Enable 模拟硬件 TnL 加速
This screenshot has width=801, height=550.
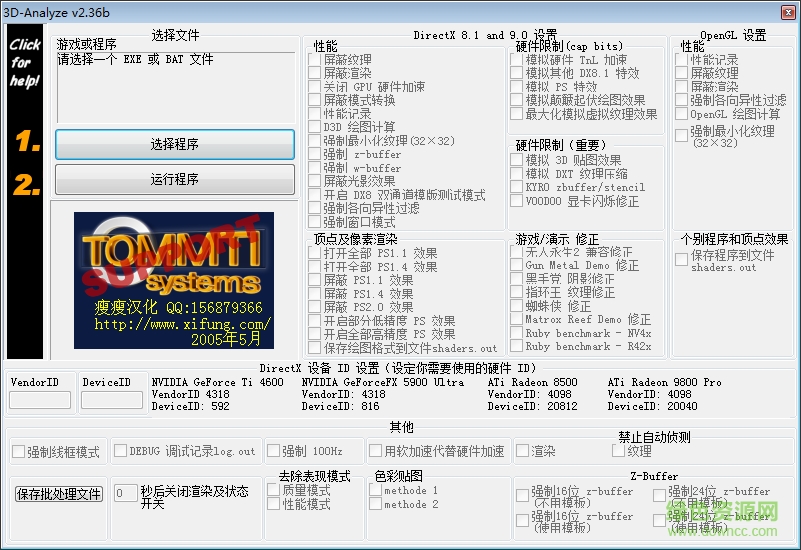(x=516, y=60)
